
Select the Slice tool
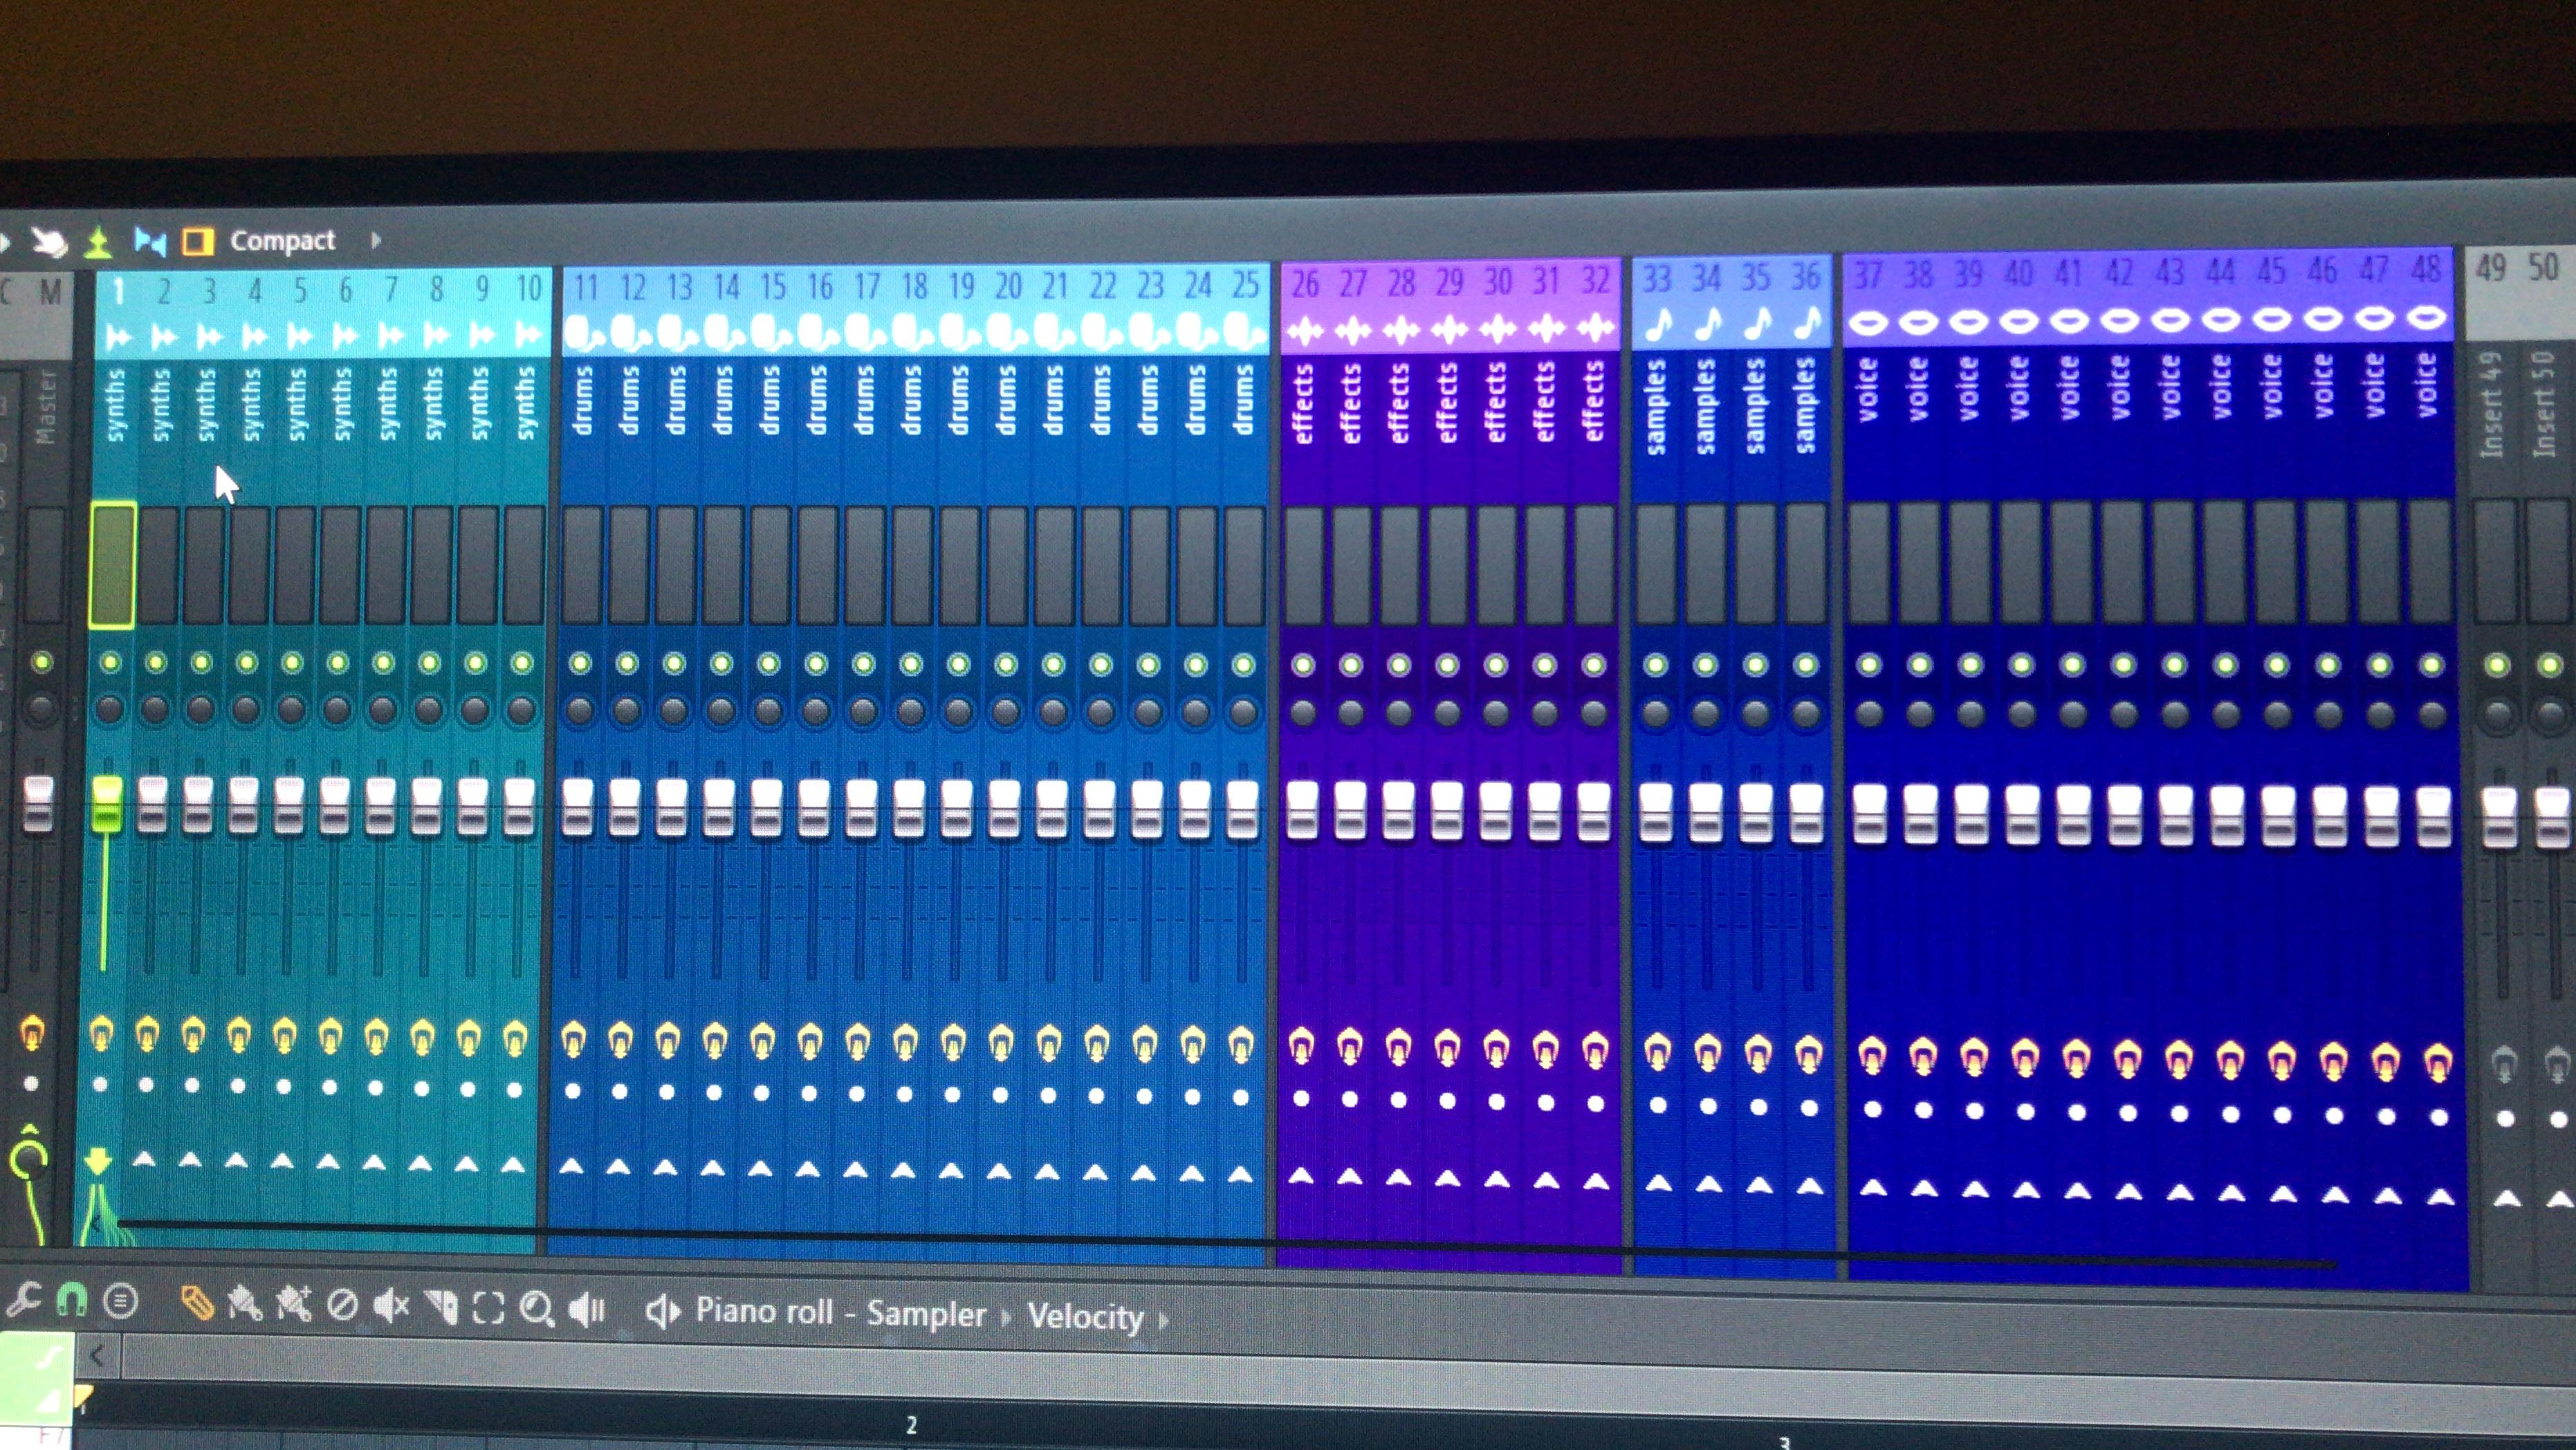[x=443, y=1306]
